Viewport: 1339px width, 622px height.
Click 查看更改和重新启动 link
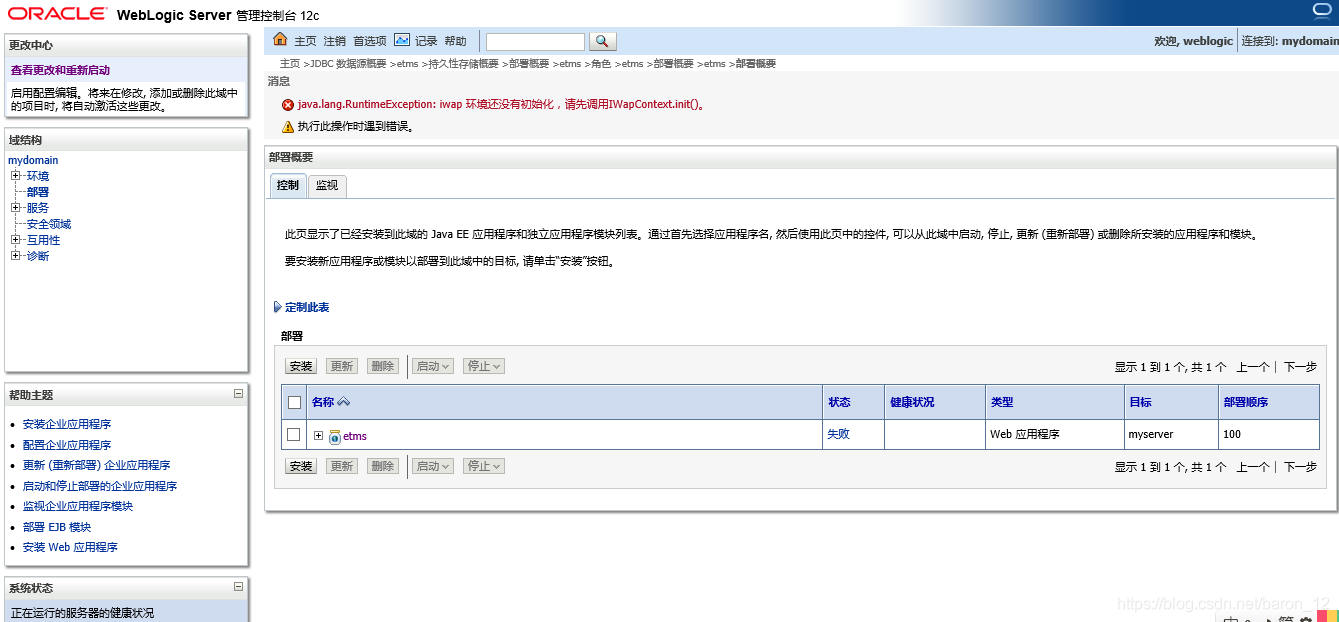point(60,70)
